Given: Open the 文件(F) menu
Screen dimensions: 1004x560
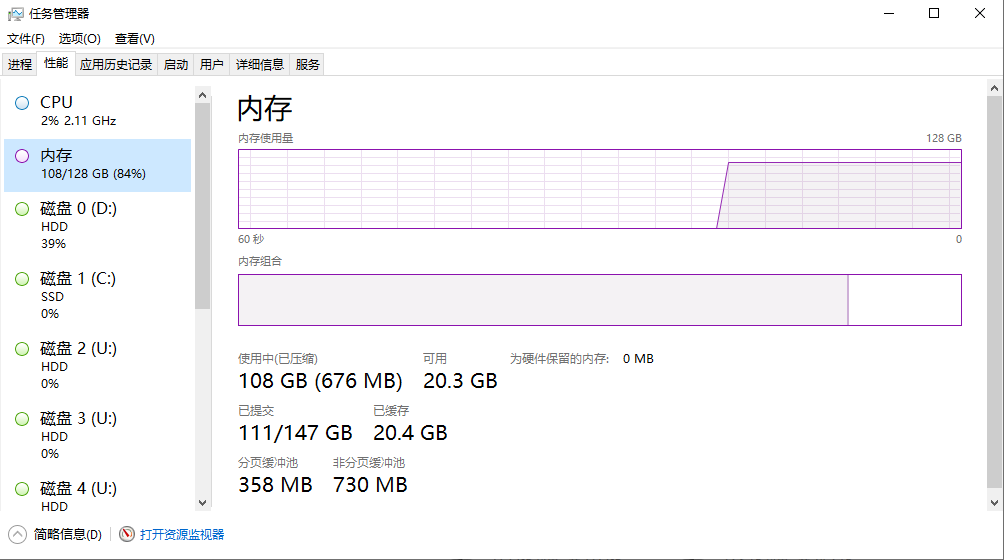Looking at the screenshot, I should [26, 39].
